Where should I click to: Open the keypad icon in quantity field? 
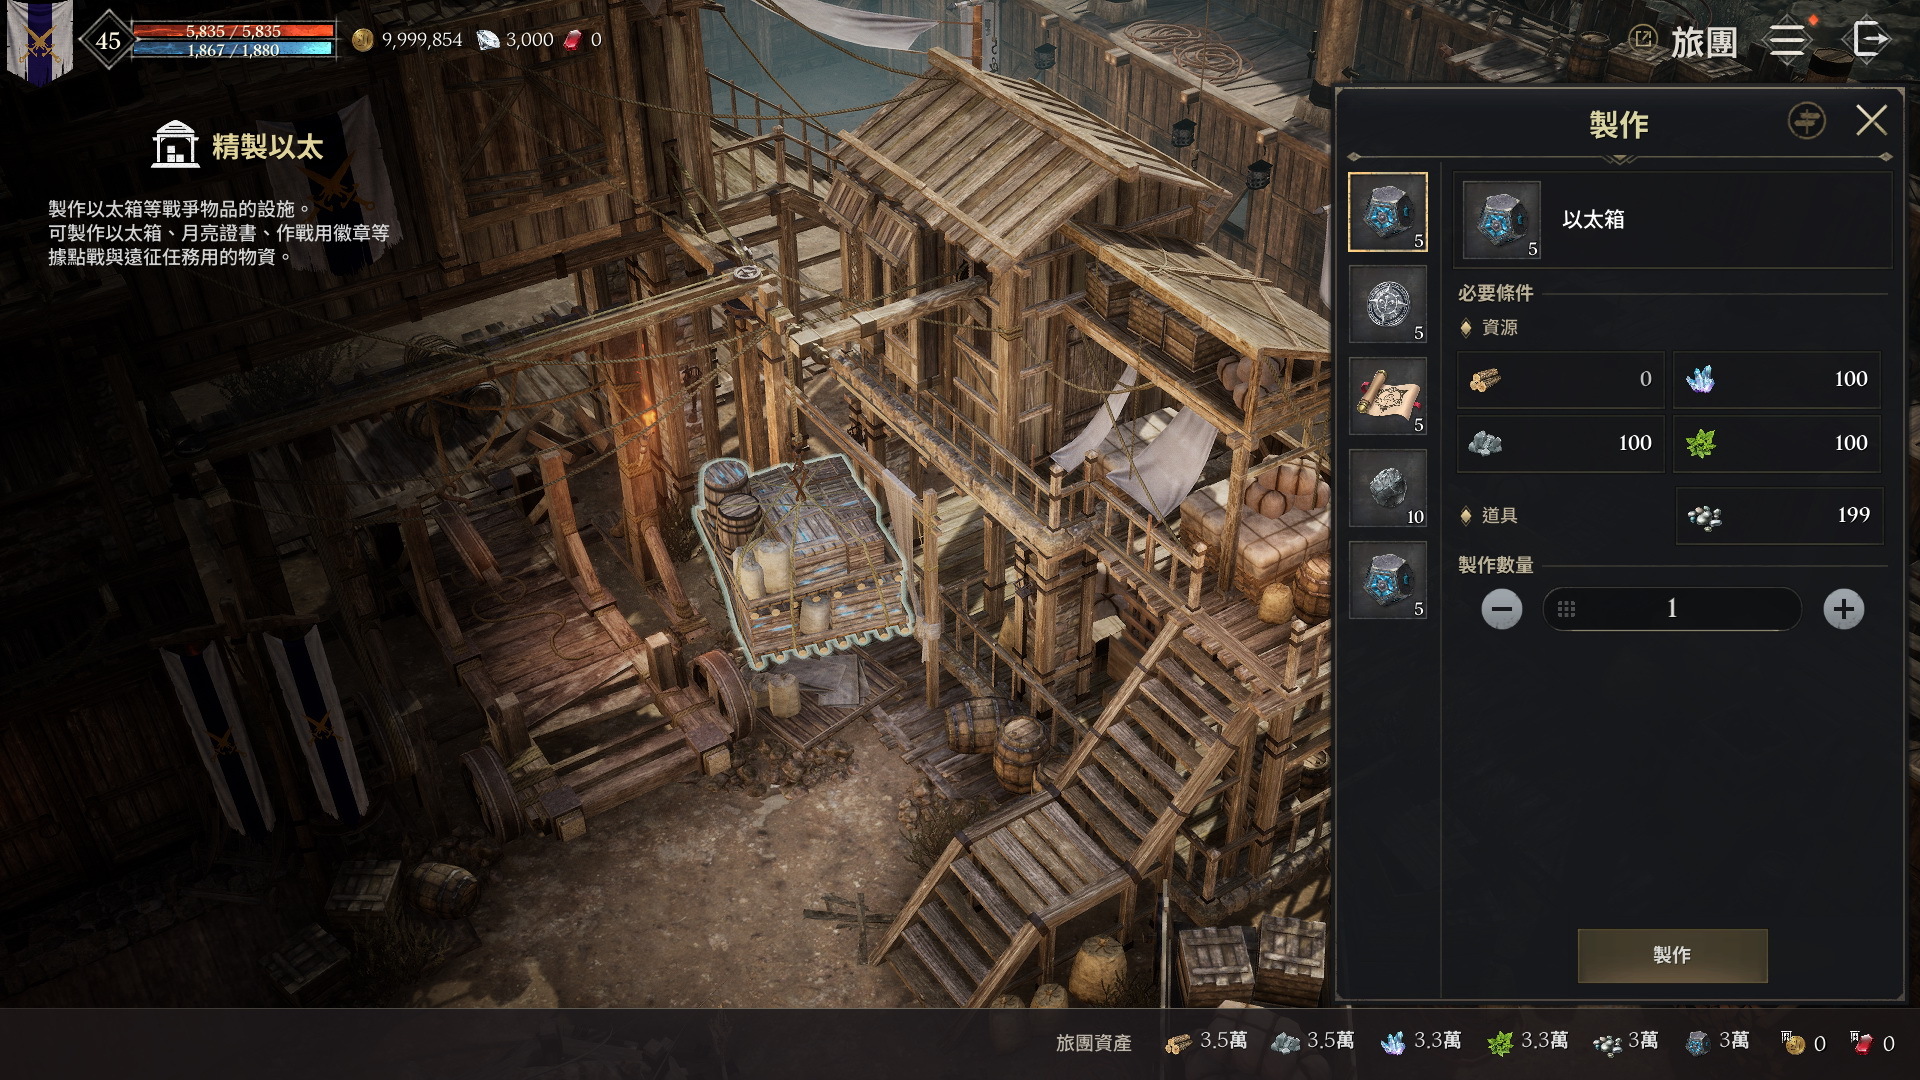click(1567, 609)
